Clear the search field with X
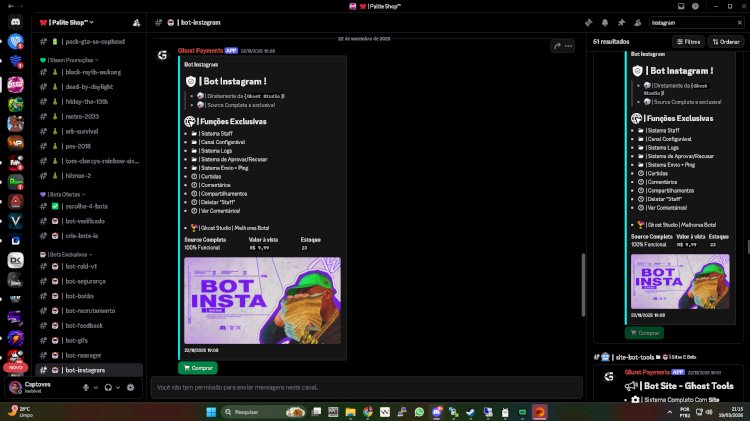750x421 pixels. 739,22
